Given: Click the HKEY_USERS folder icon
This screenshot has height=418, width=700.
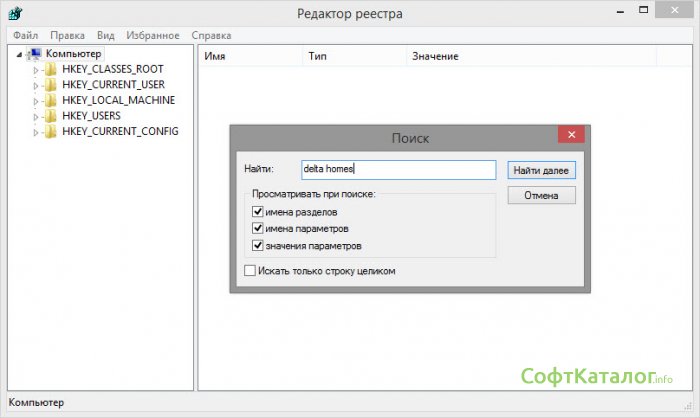Looking at the screenshot, I should (51, 116).
